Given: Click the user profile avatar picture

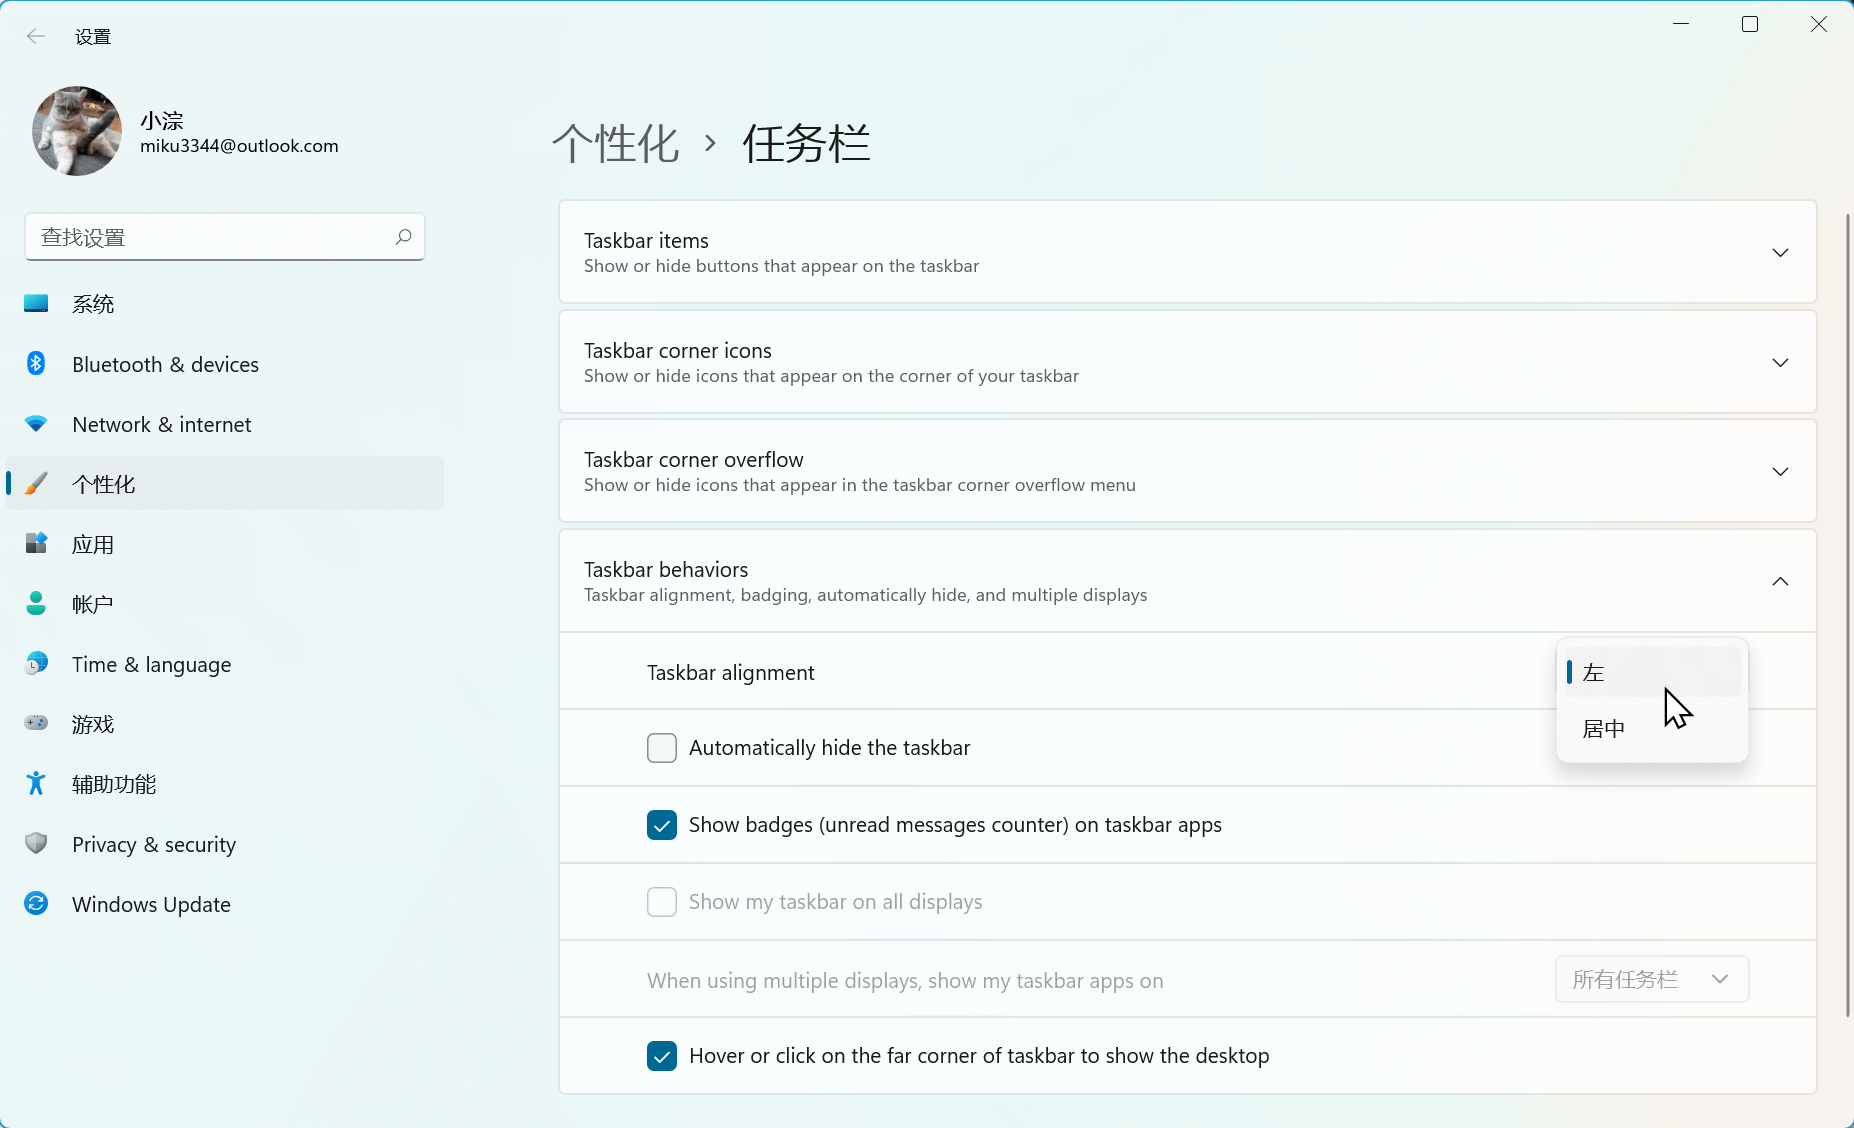Looking at the screenshot, I should coord(77,131).
